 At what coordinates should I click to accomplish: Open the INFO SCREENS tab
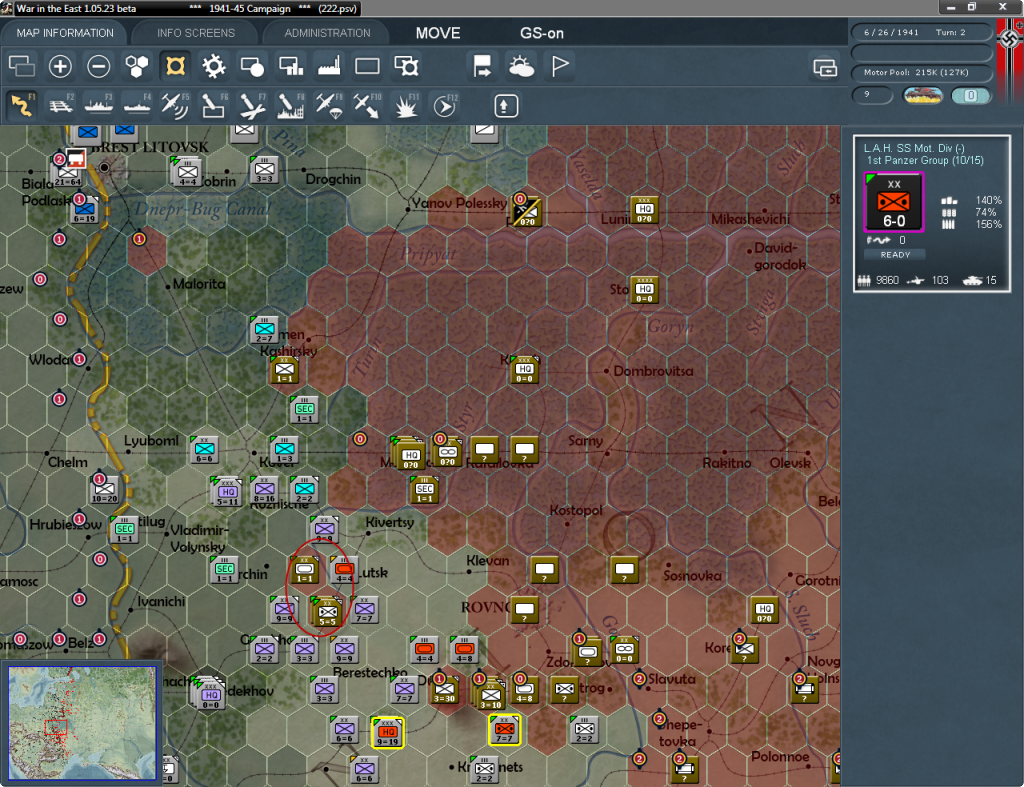196,33
